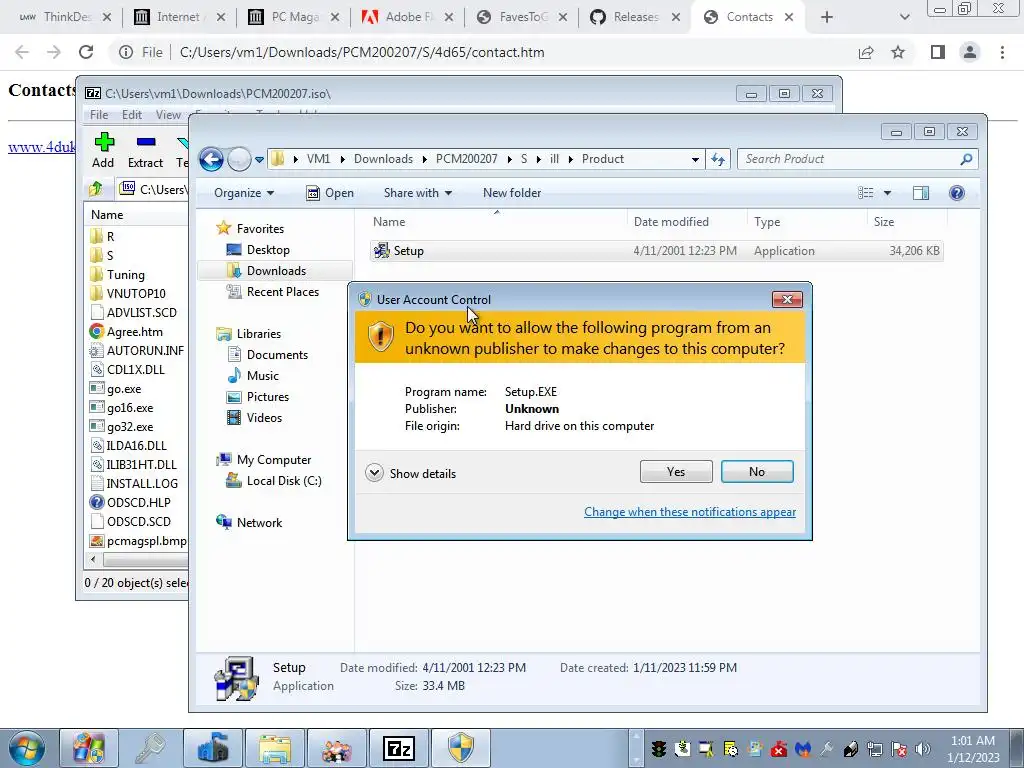Viewport: 1024px width, 768px height.
Task: Open Documents library in sidebar
Action: pyautogui.click(x=268, y=355)
